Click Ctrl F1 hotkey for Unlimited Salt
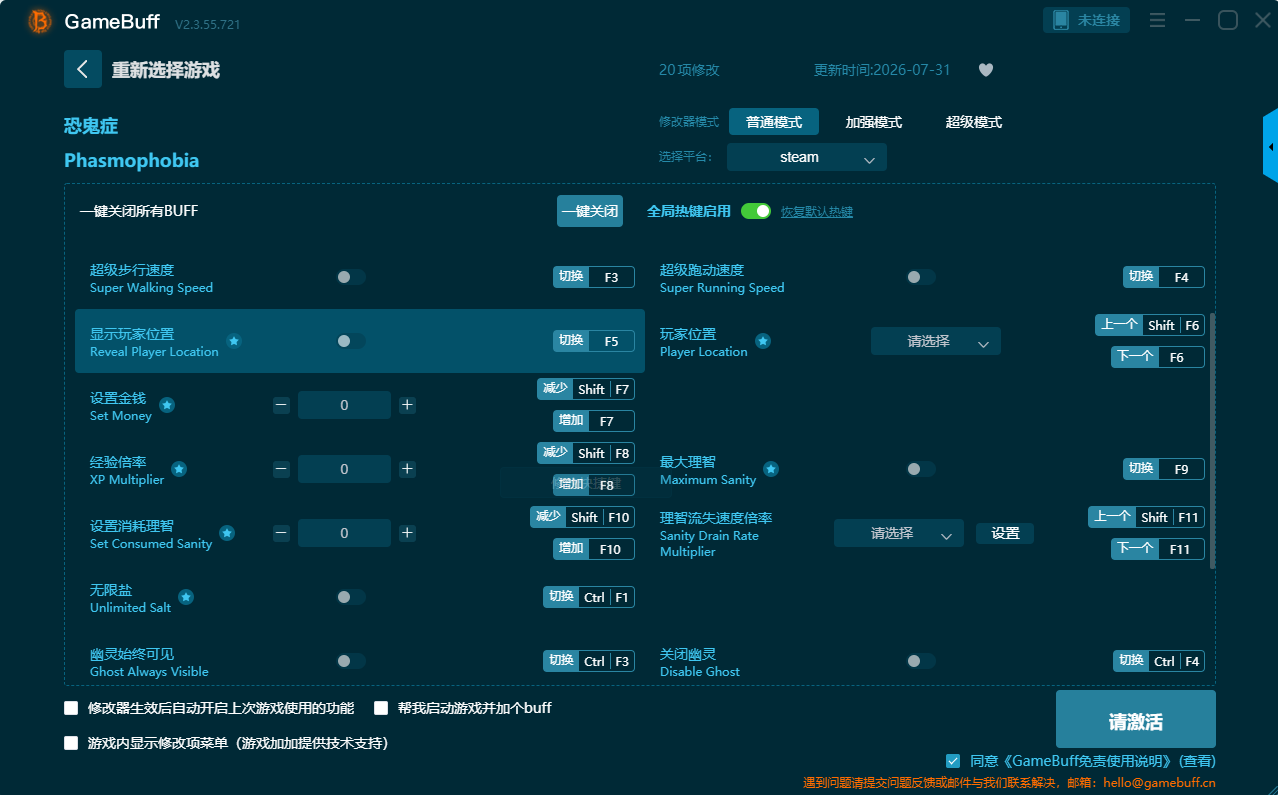Screen dimensions: 1278x795 (589, 597)
